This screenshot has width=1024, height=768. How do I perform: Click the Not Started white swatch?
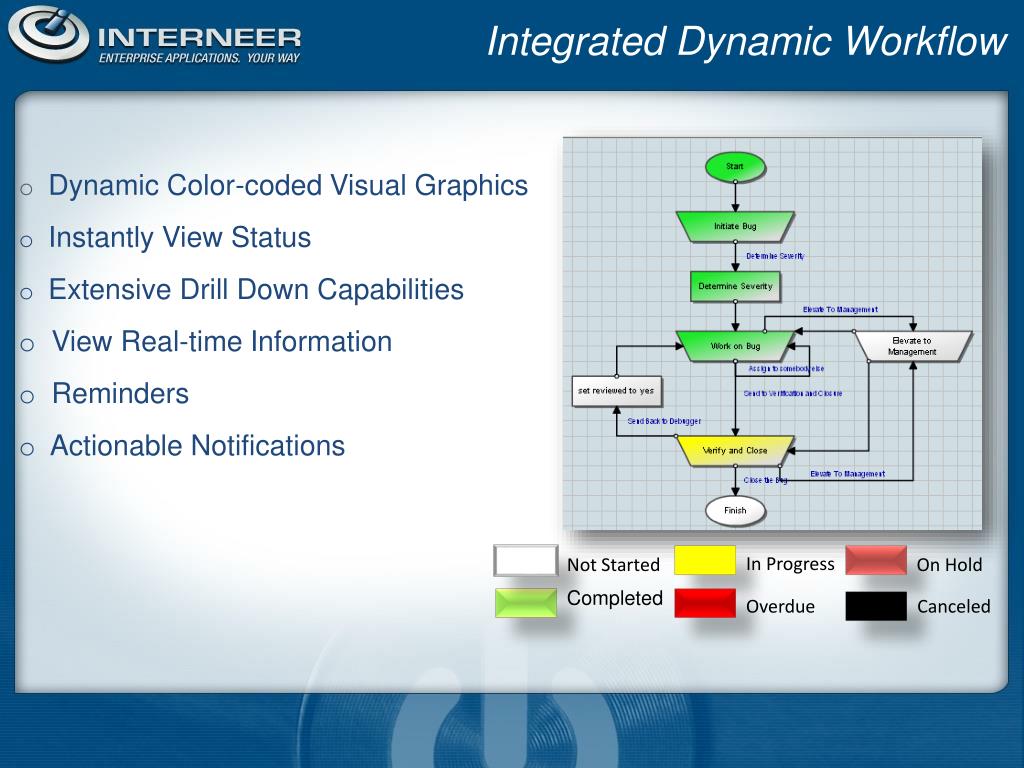(x=526, y=561)
